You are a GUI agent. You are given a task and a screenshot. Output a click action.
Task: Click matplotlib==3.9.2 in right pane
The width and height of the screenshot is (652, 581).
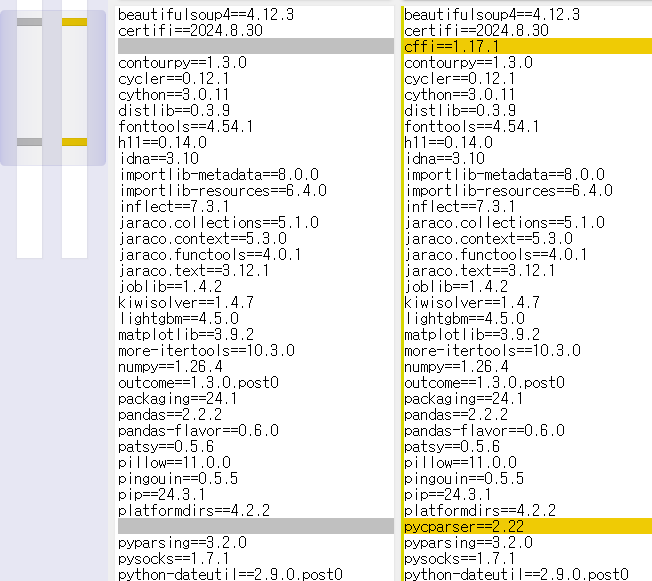coord(472,334)
